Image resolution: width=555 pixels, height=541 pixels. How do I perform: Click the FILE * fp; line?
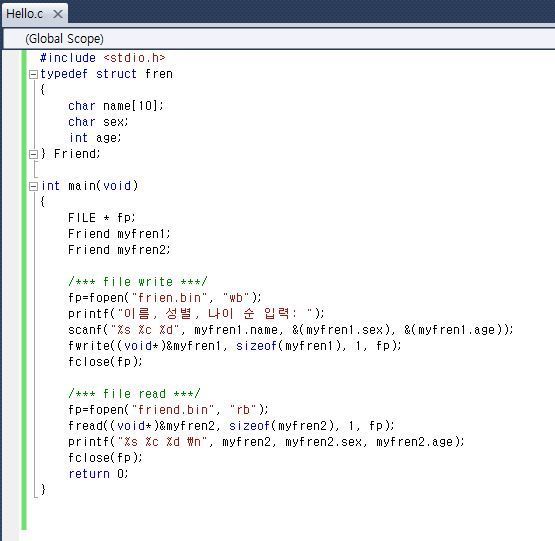click(x=102, y=218)
